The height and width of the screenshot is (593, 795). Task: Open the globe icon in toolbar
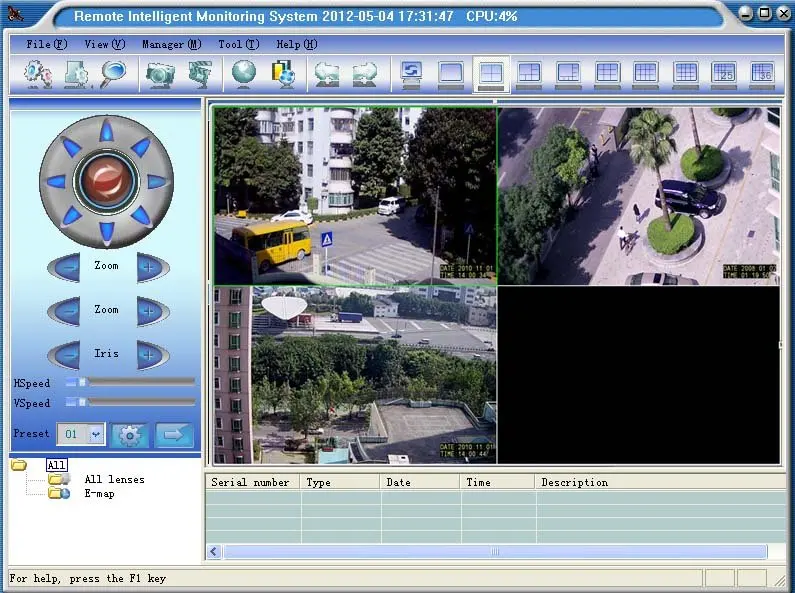pyautogui.click(x=244, y=74)
